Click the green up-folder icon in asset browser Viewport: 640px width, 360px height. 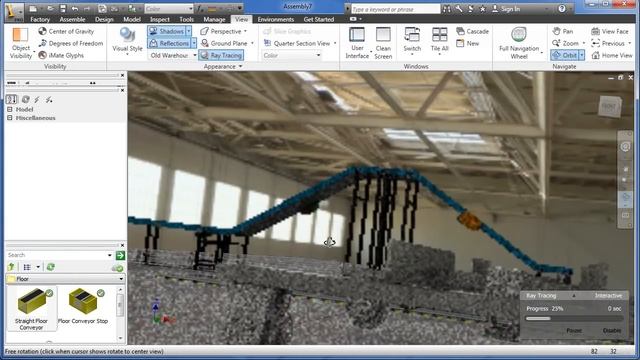pos(11,267)
